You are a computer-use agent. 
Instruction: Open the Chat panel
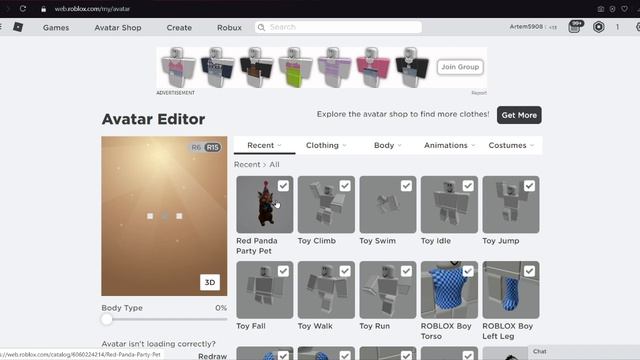click(584, 351)
